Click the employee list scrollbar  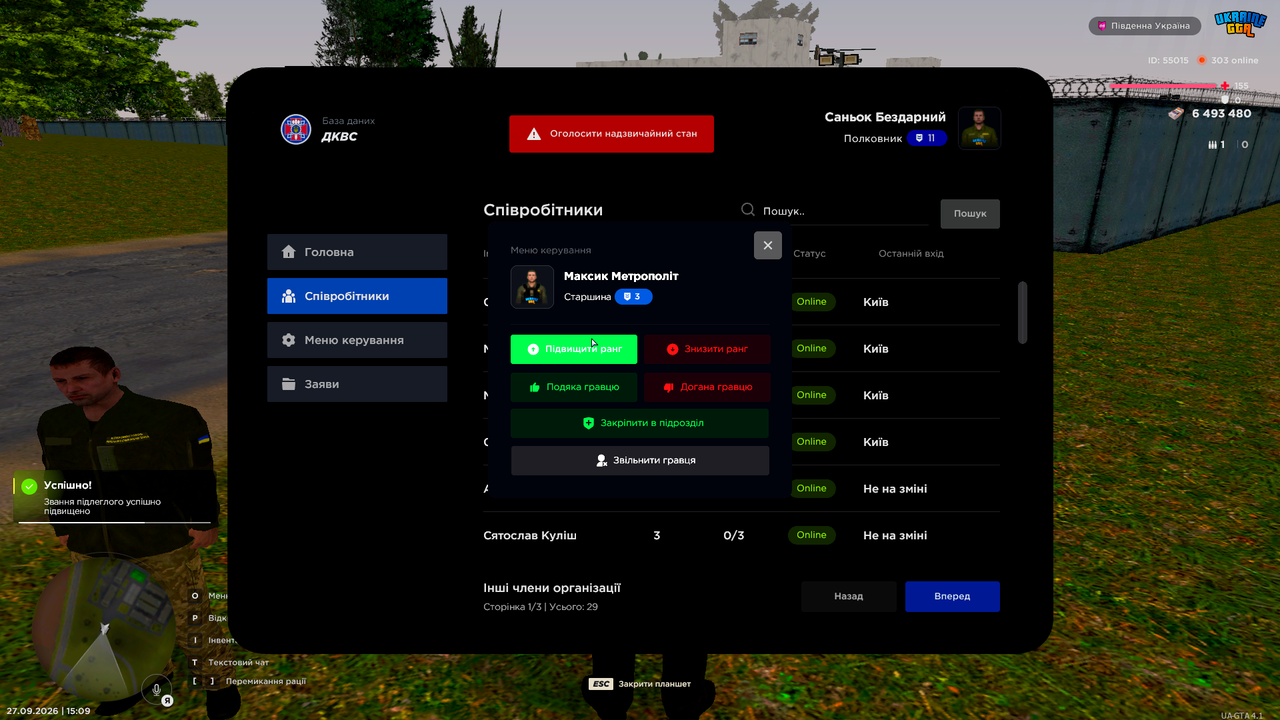tap(1022, 313)
